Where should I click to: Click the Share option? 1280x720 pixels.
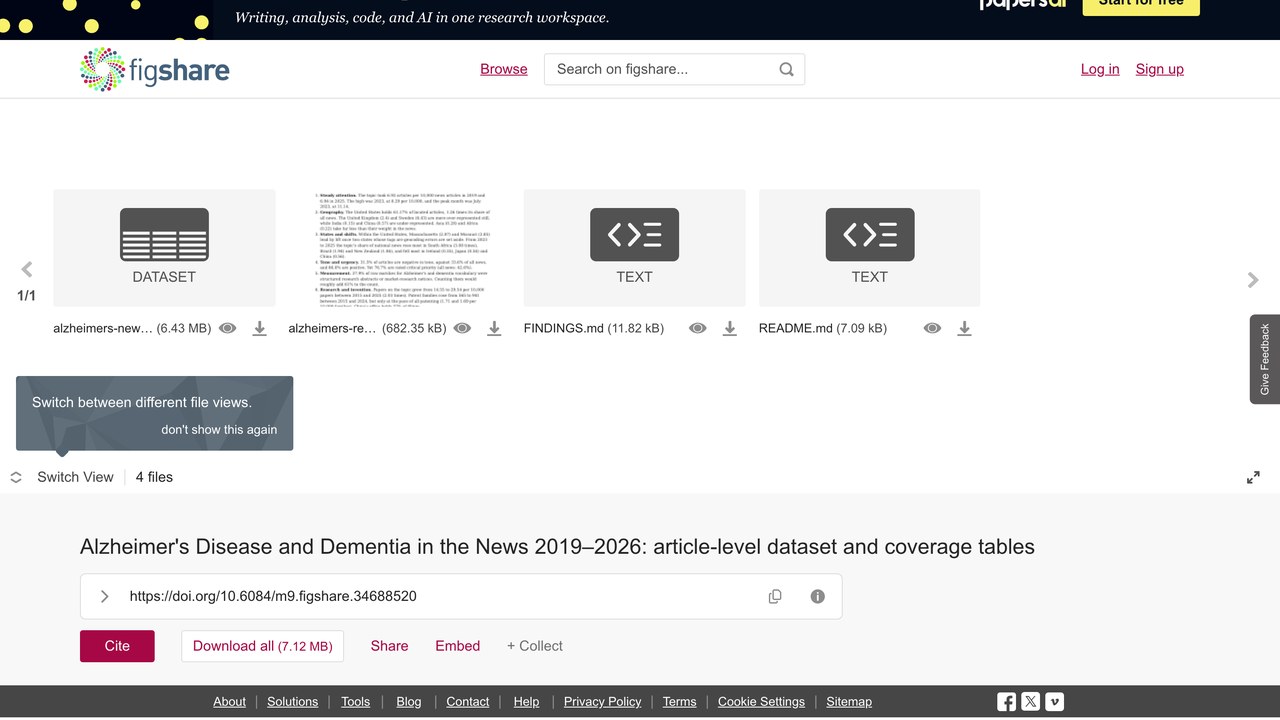tap(389, 646)
